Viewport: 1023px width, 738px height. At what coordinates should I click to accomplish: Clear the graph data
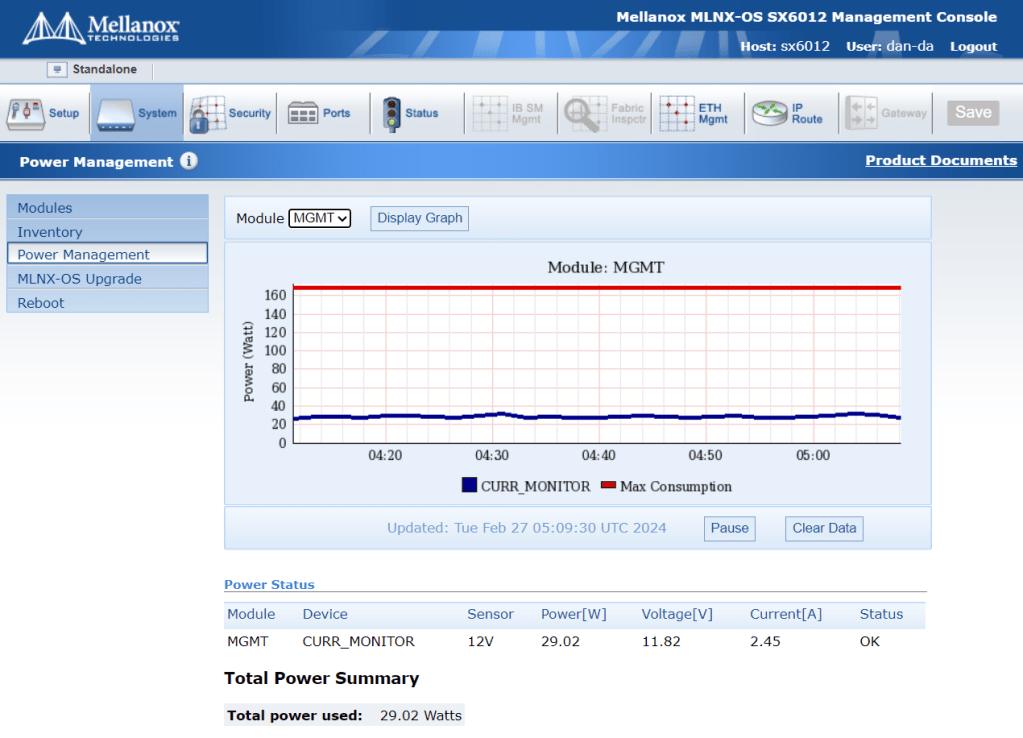[x=823, y=528]
